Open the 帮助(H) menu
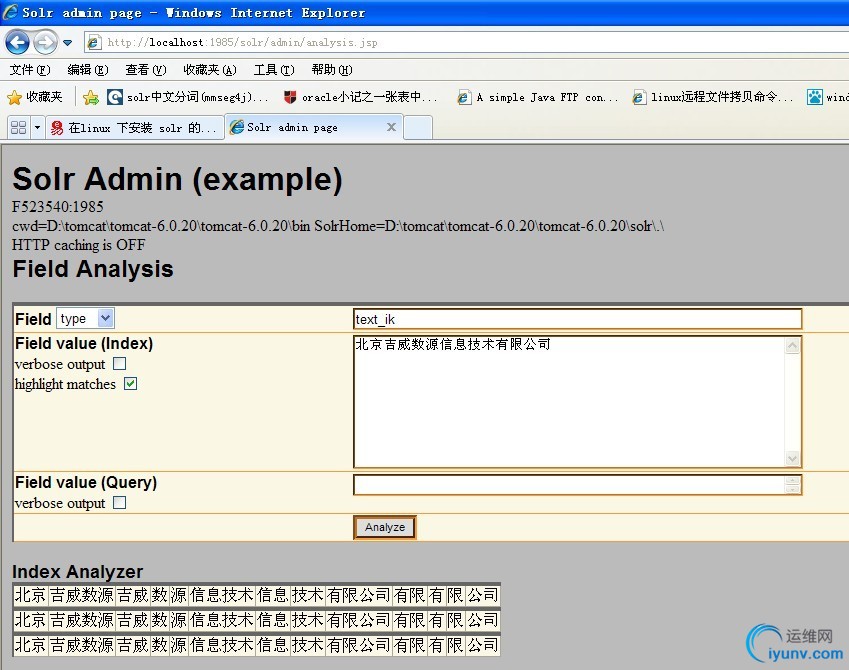Image resolution: width=849 pixels, height=670 pixels. (x=332, y=70)
